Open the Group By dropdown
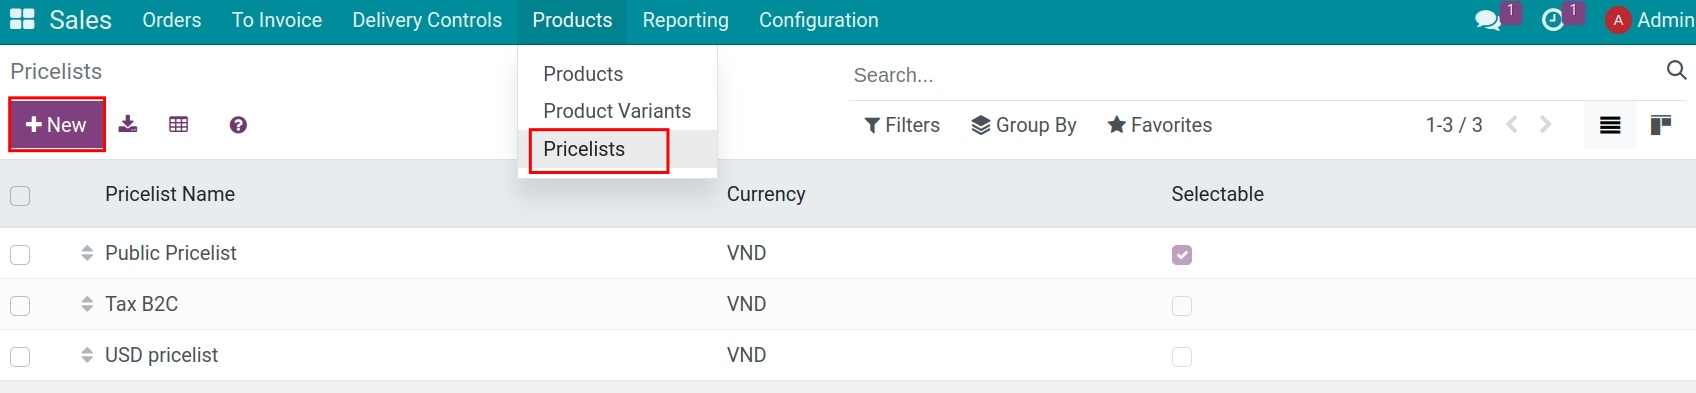Viewport: 1696px width, 393px height. tap(1024, 125)
